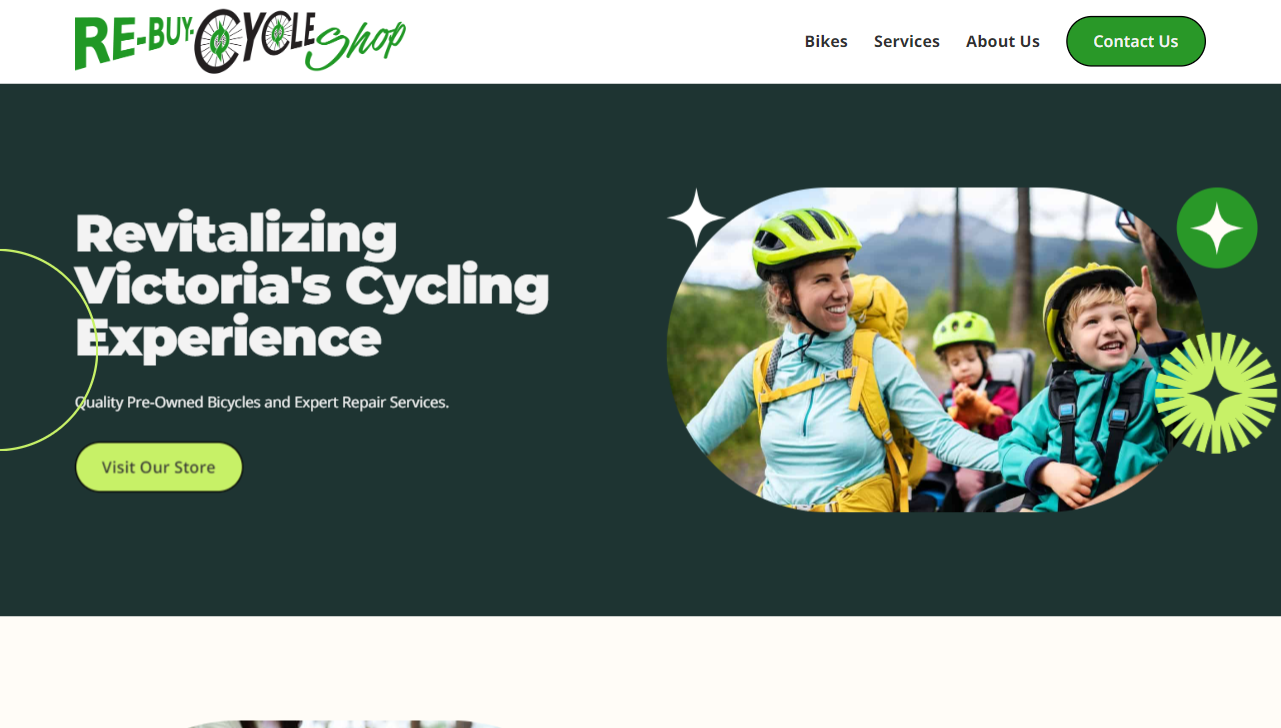Screen dimensions: 1281x728
Task: Click the lime circle outline at left edge
Action: pyautogui.click(x=48, y=350)
